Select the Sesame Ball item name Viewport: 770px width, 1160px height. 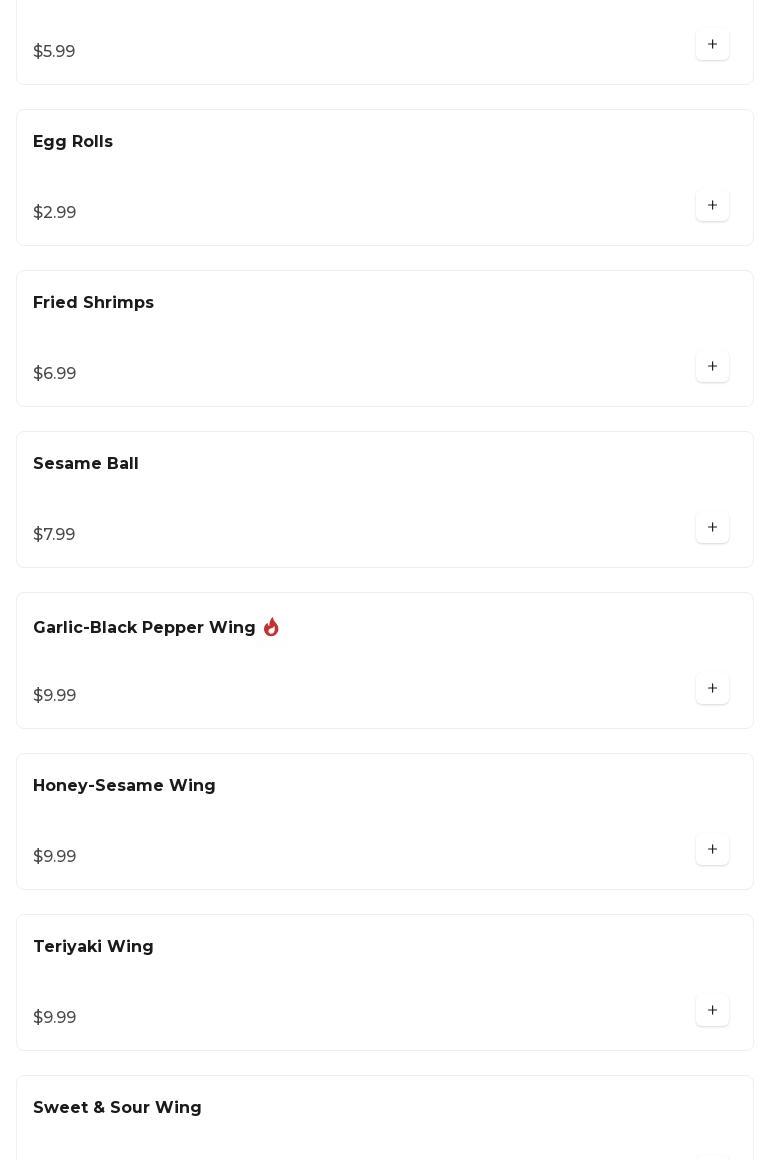coord(86,463)
